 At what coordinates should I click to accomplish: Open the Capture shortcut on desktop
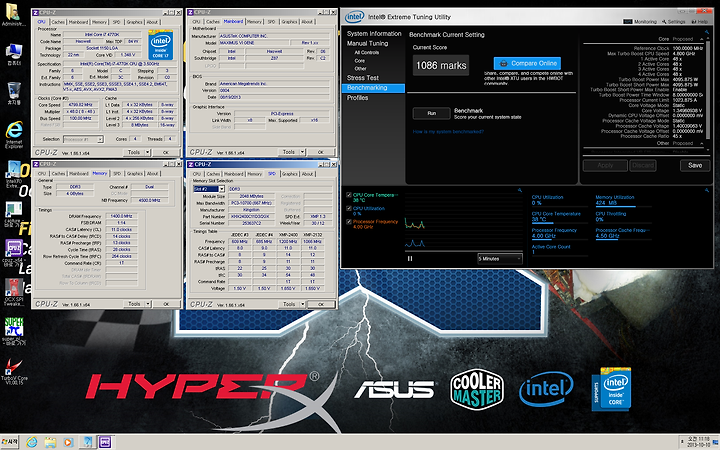tap(13, 212)
